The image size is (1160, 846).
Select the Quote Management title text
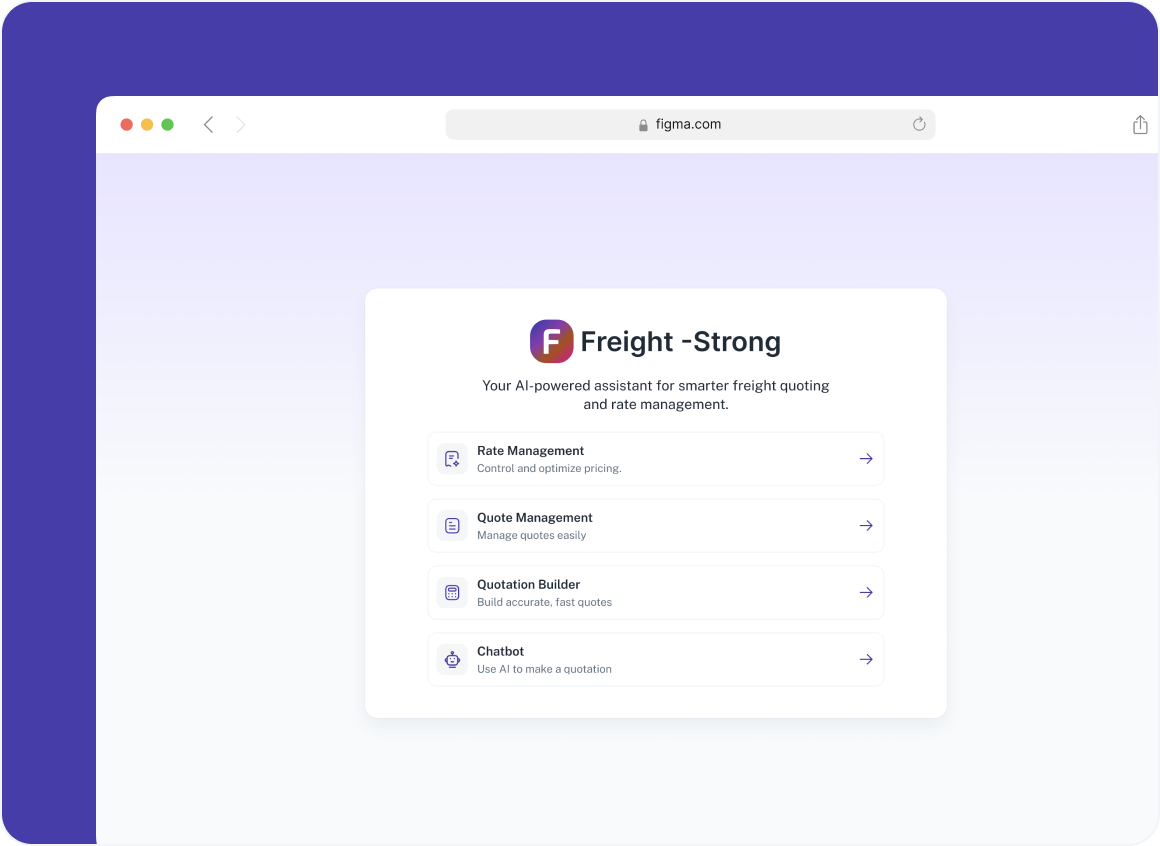click(x=534, y=518)
